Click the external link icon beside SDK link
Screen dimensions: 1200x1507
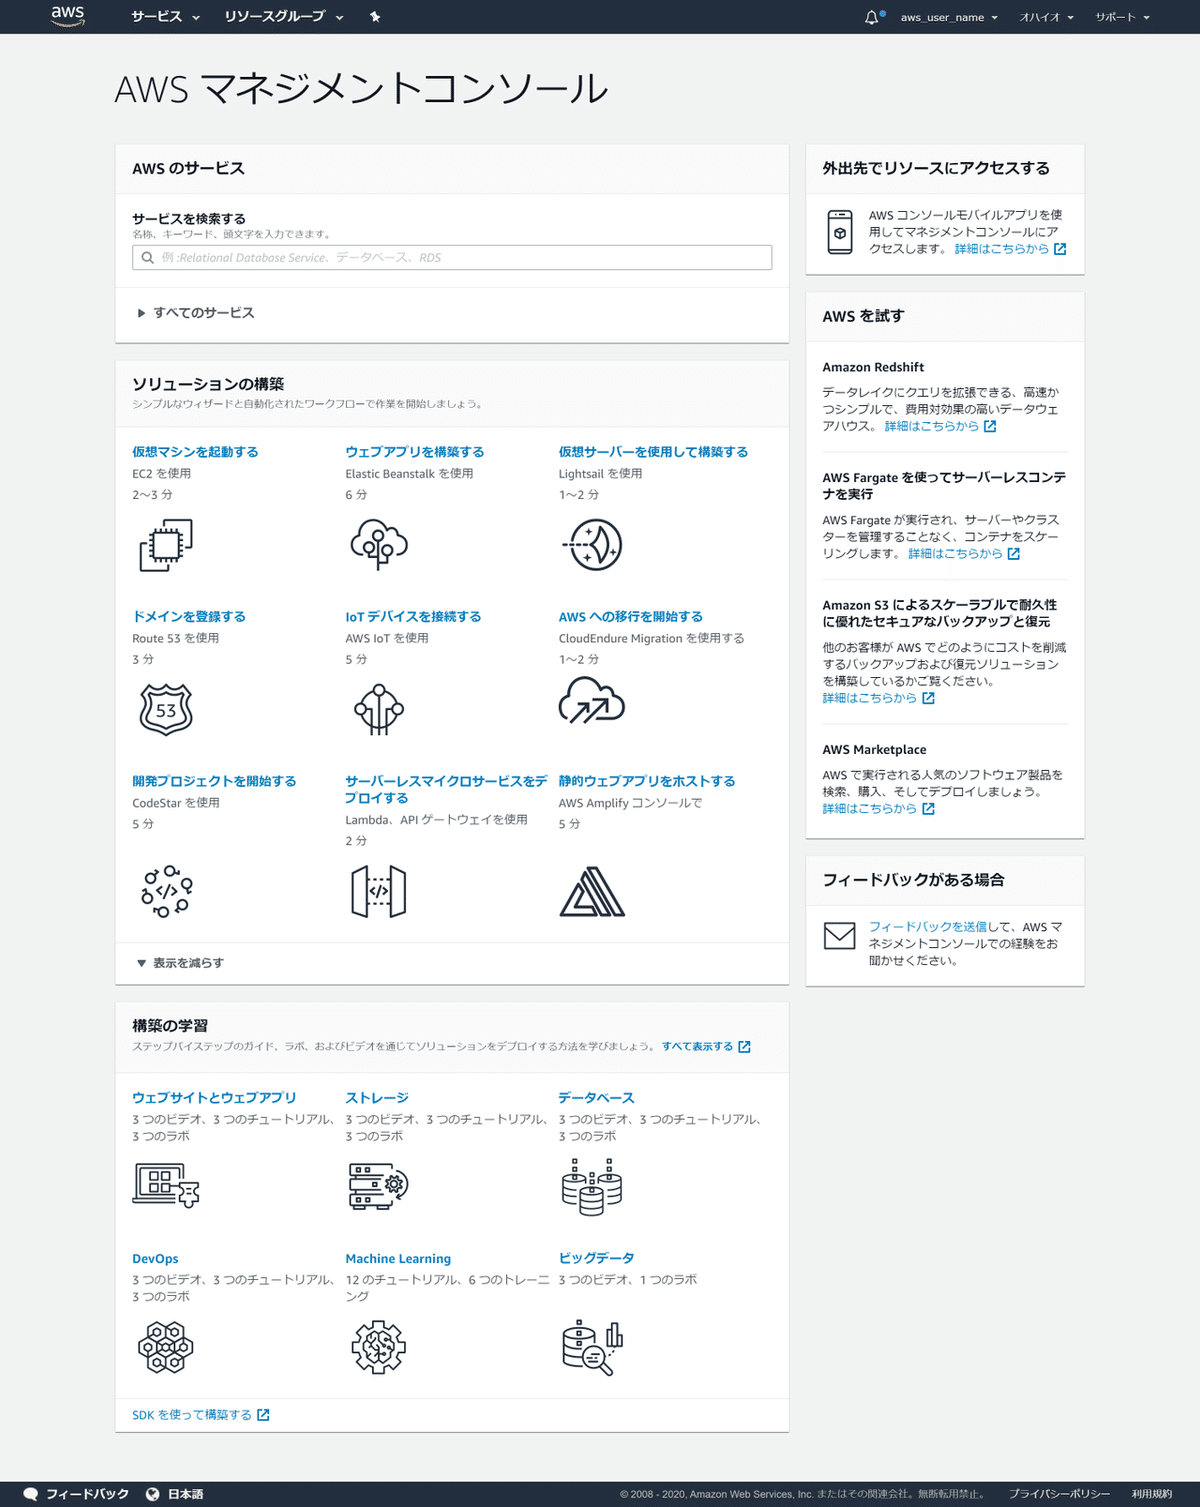tap(263, 1415)
